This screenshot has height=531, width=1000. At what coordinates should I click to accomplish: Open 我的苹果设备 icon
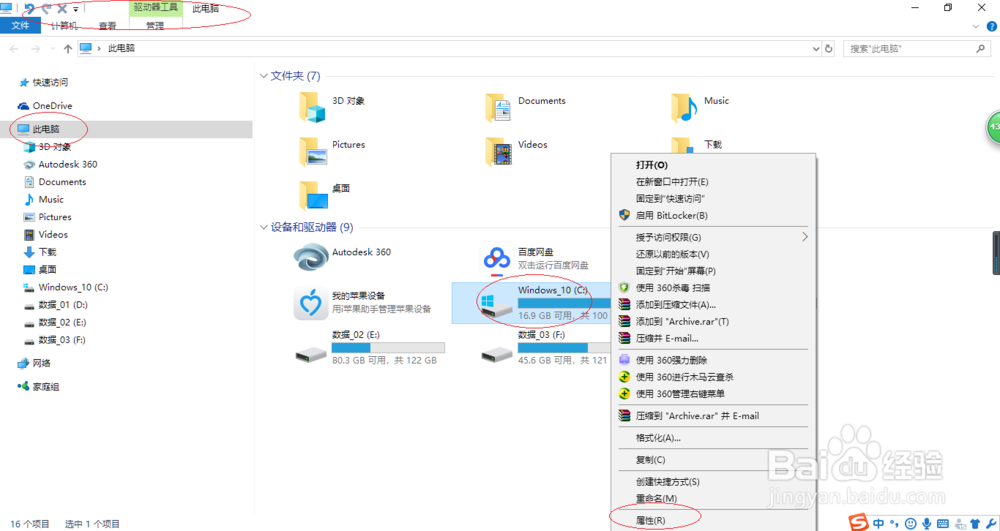pyautogui.click(x=311, y=303)
